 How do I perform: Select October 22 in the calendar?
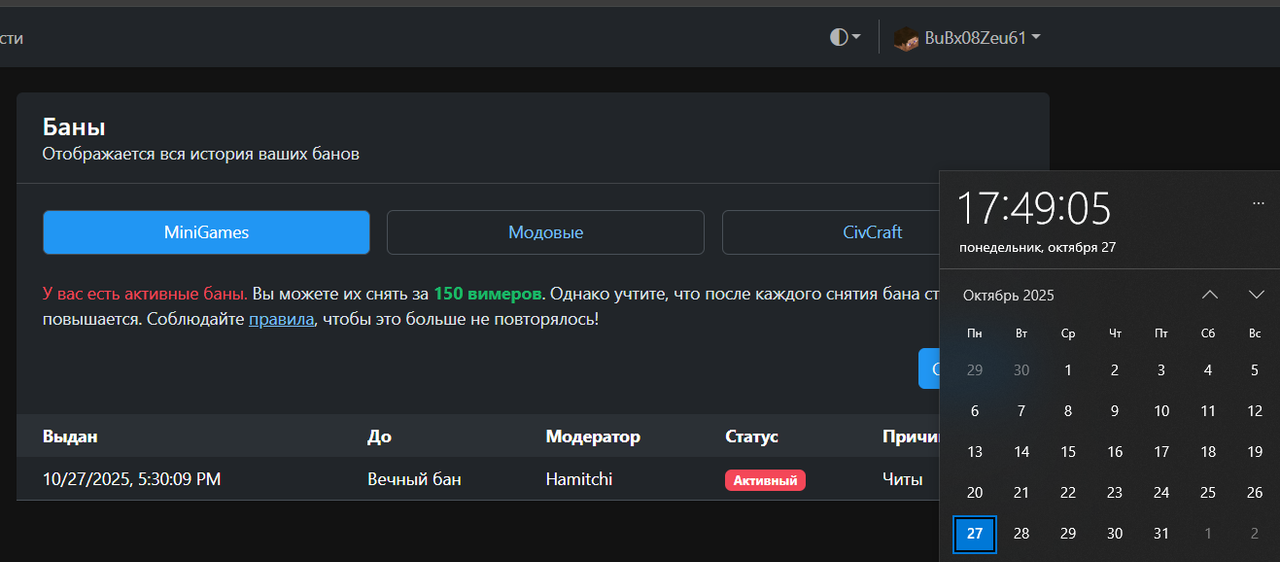(1068, 493)
